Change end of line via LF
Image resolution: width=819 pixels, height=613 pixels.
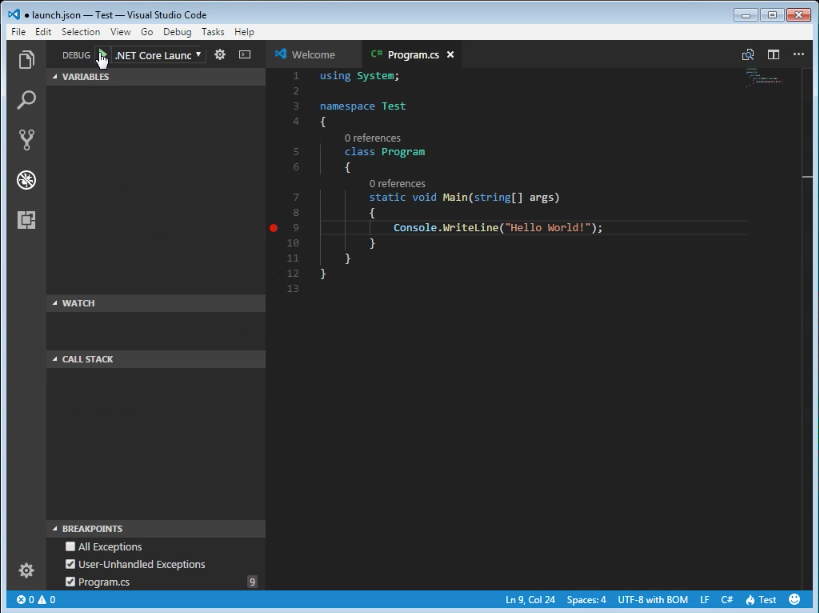coord(705,599)
